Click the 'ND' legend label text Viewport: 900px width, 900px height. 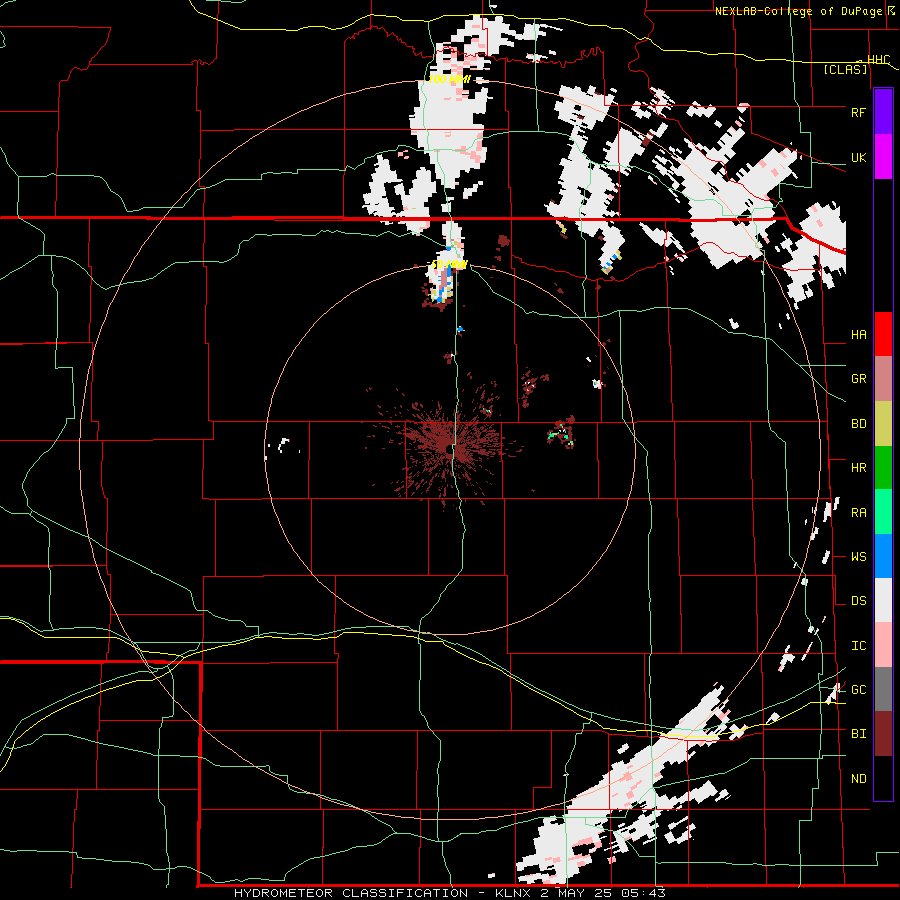pyautogui.click(x=858, y=779)
